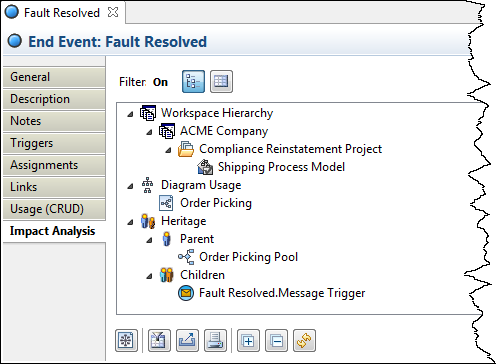Expand all tree nodes with plus icon

click(248, 340)
